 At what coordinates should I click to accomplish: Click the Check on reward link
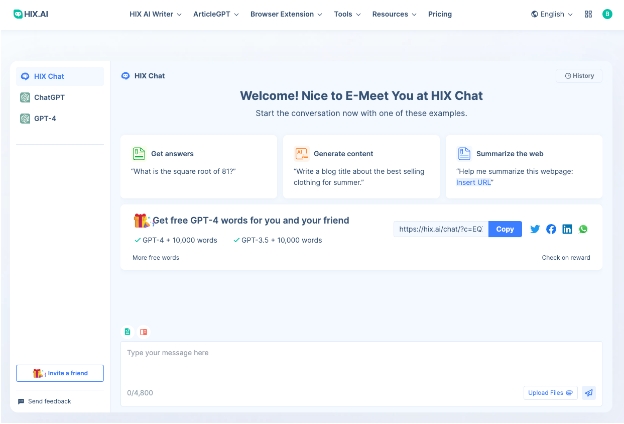[566, 258]
